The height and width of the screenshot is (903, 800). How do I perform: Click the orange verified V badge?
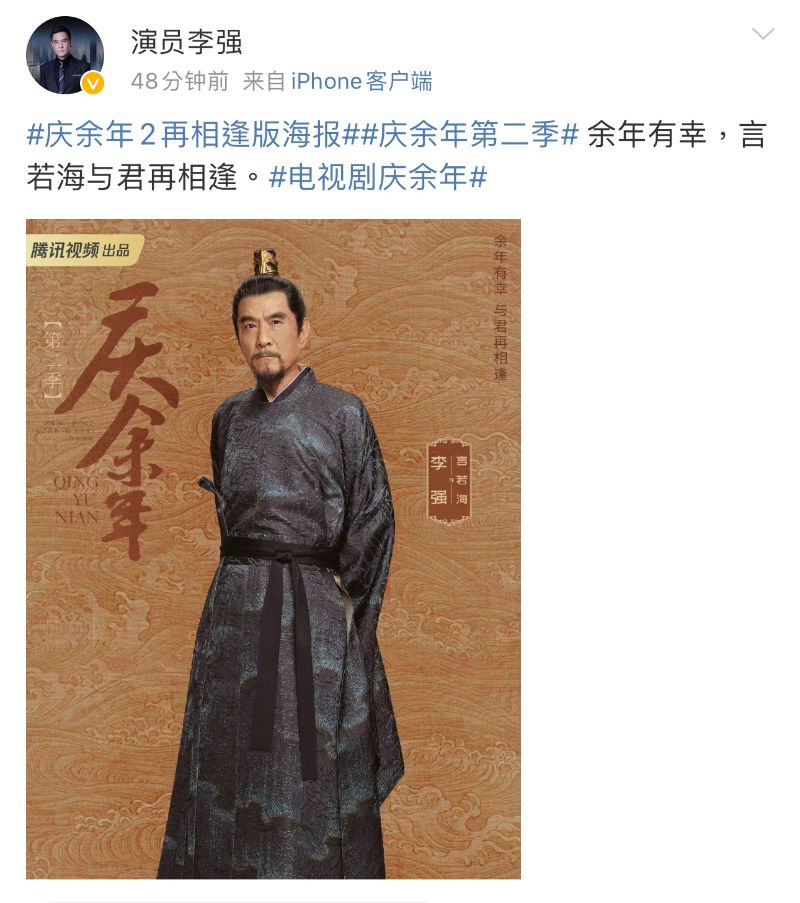[93, 84]
